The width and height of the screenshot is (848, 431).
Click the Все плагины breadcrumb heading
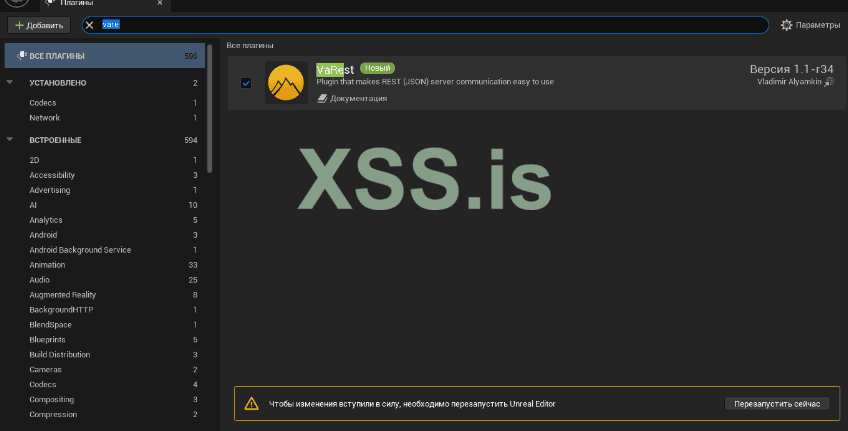point(250,45)
